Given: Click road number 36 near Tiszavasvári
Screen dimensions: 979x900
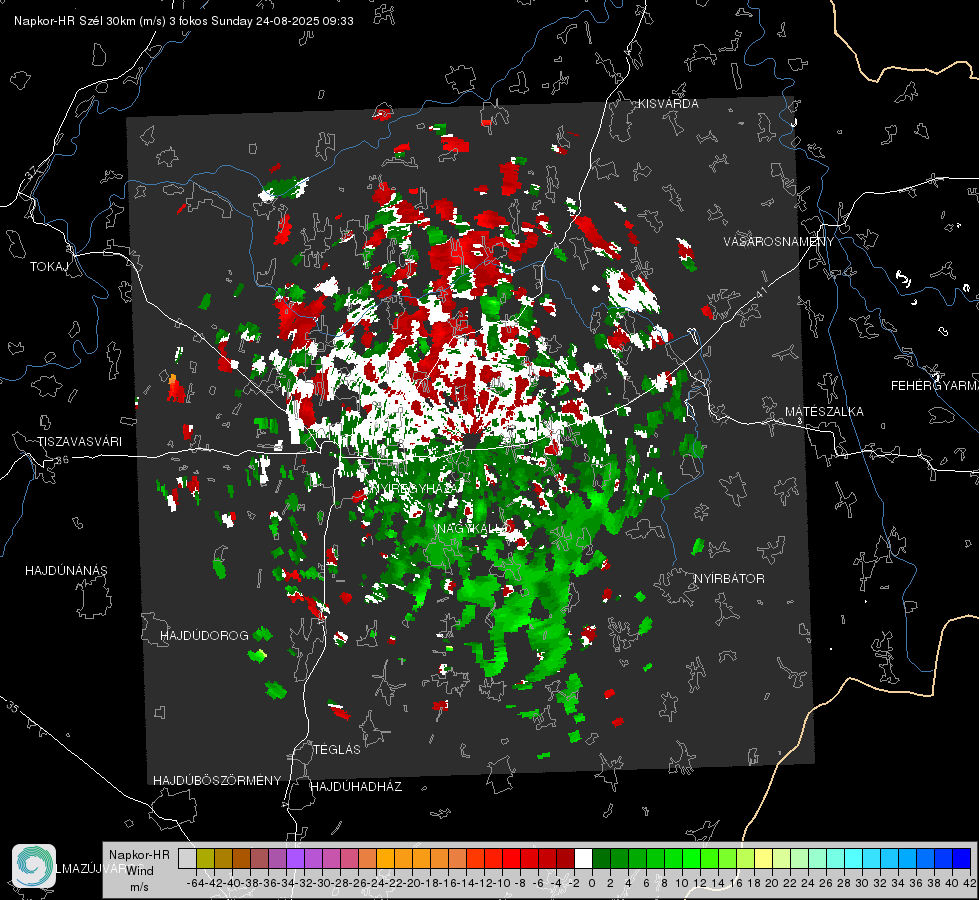Looking at the screenshot, I should (62, 460).
